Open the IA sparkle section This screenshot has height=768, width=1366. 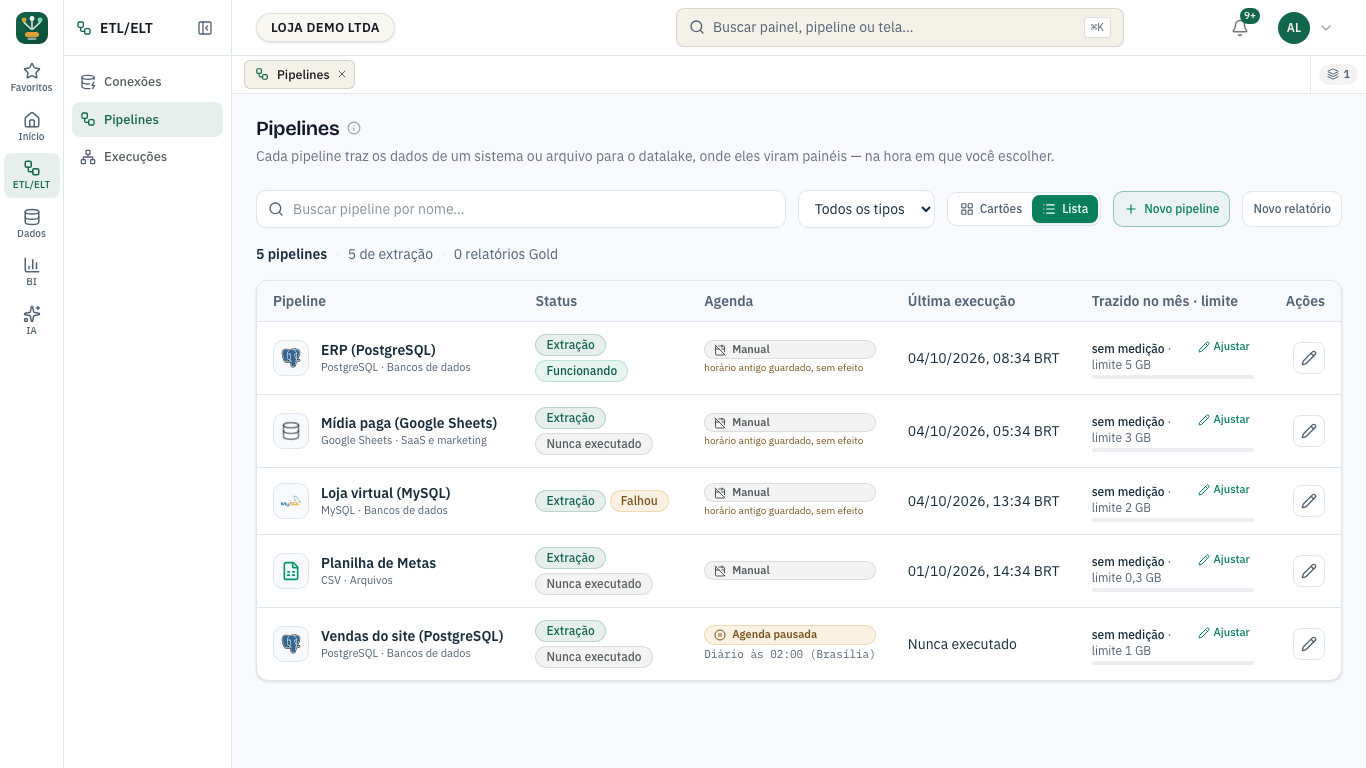pos(32,321)
